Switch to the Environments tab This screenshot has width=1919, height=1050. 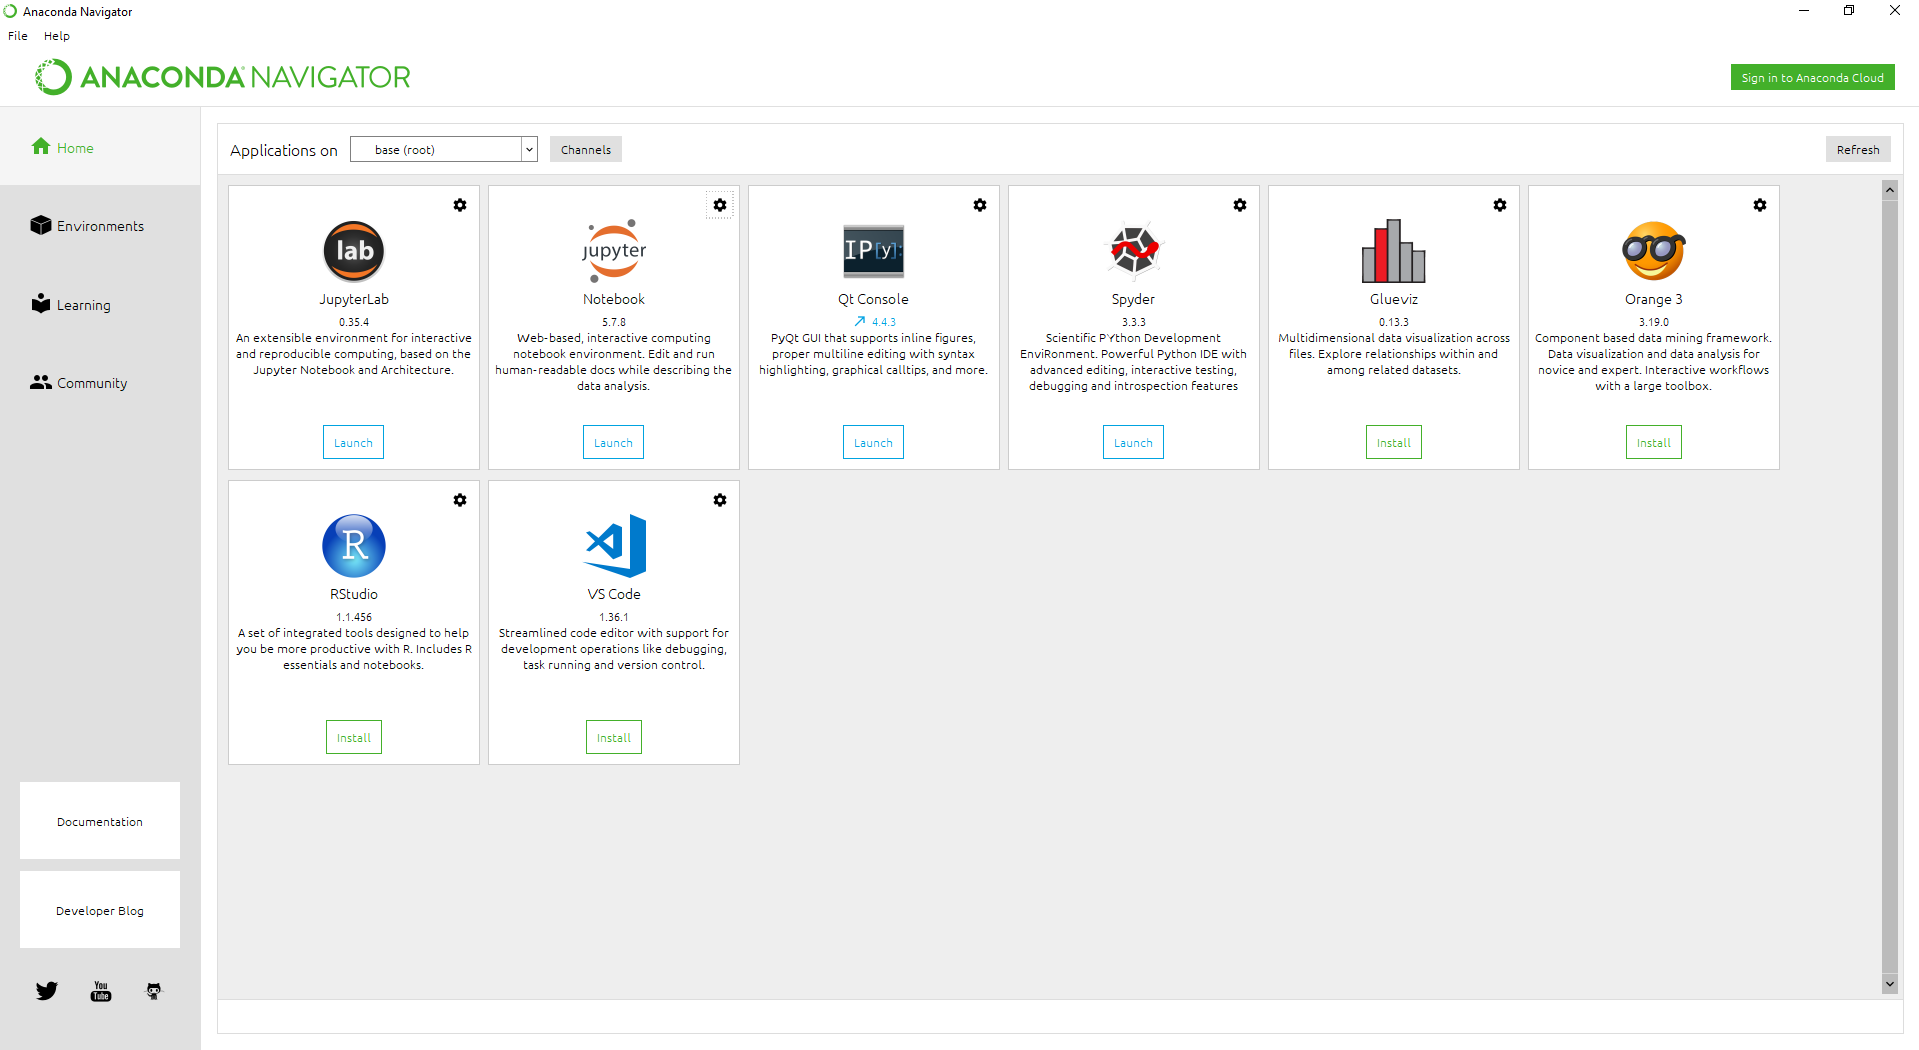(x=100, y=226)
